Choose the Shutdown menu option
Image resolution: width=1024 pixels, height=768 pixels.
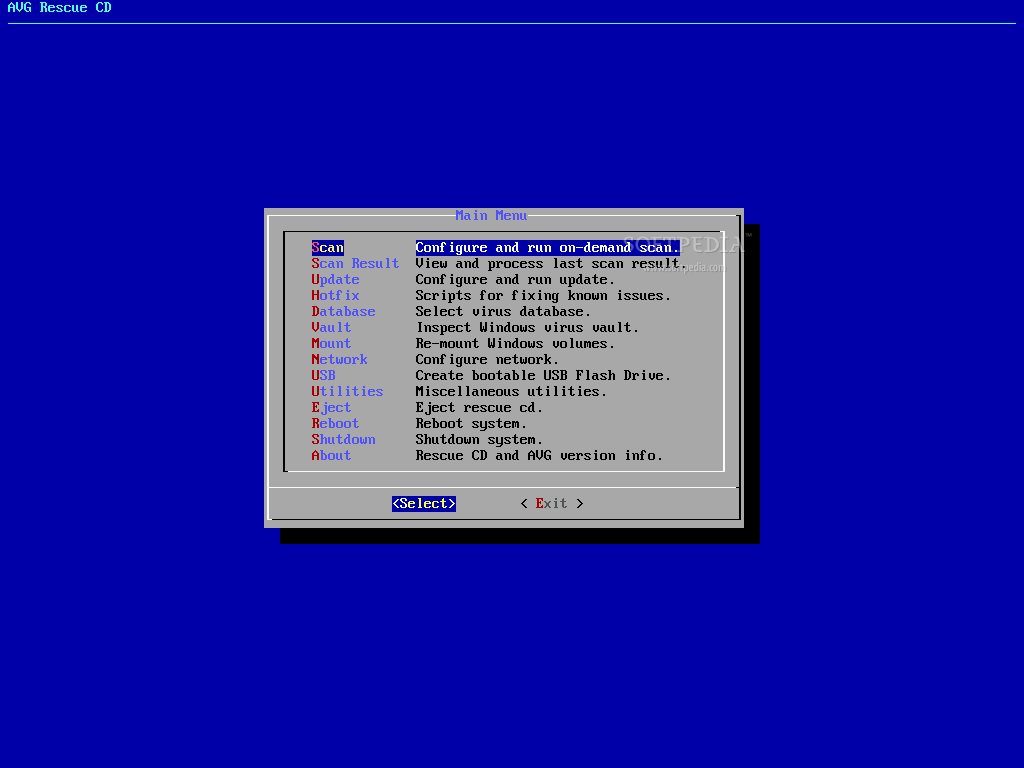tap(344, 440)
